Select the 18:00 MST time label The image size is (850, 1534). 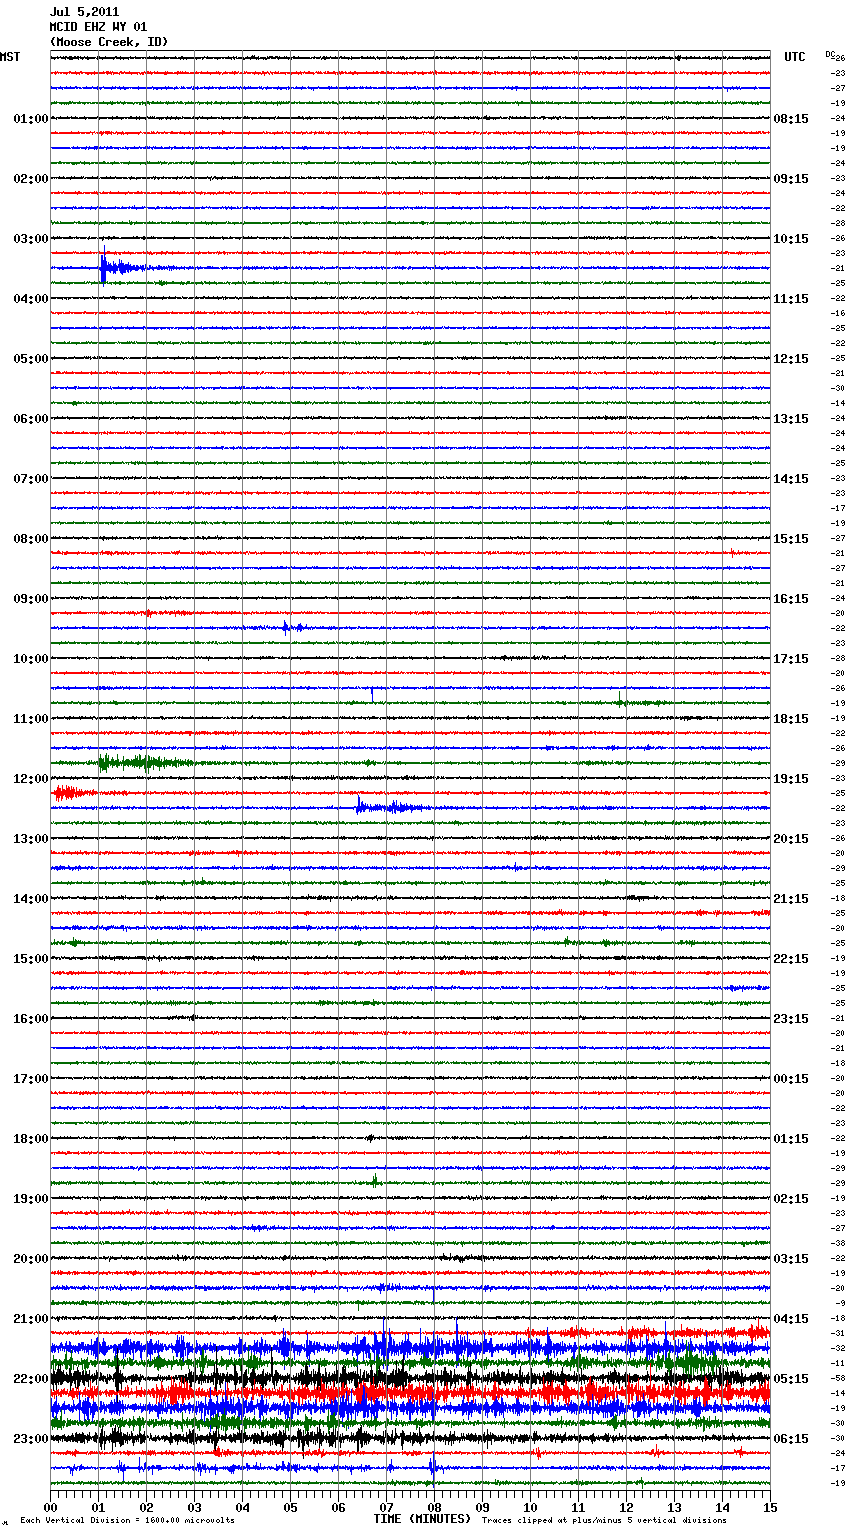tap(31, 1139)
